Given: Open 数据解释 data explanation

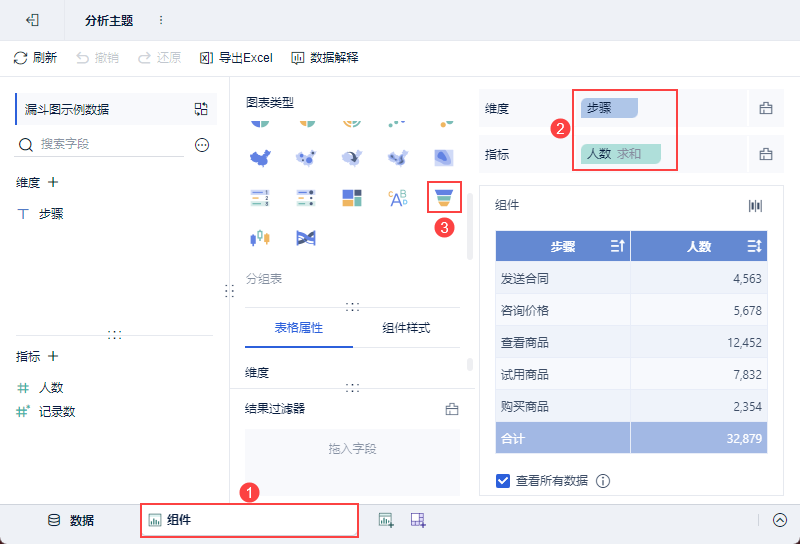Looking at the screenshot, I should (x=324, y=58).
